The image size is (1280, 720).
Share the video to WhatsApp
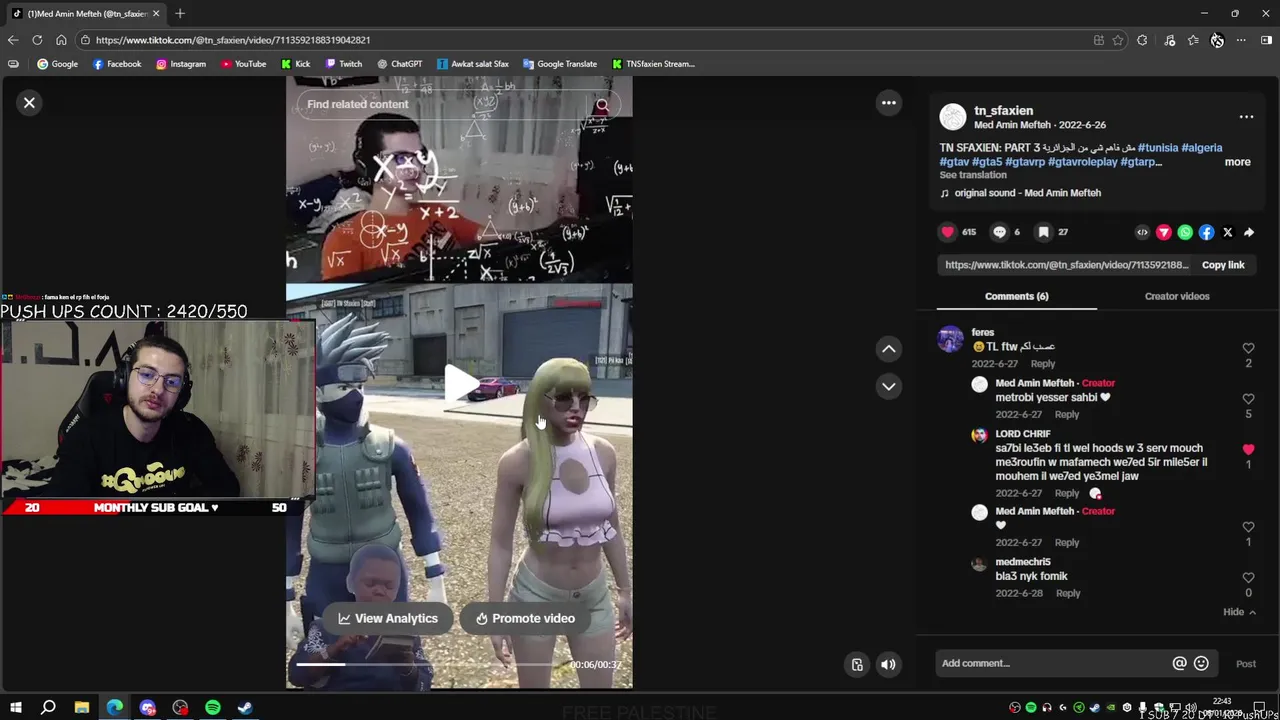tap(1185, 232)
